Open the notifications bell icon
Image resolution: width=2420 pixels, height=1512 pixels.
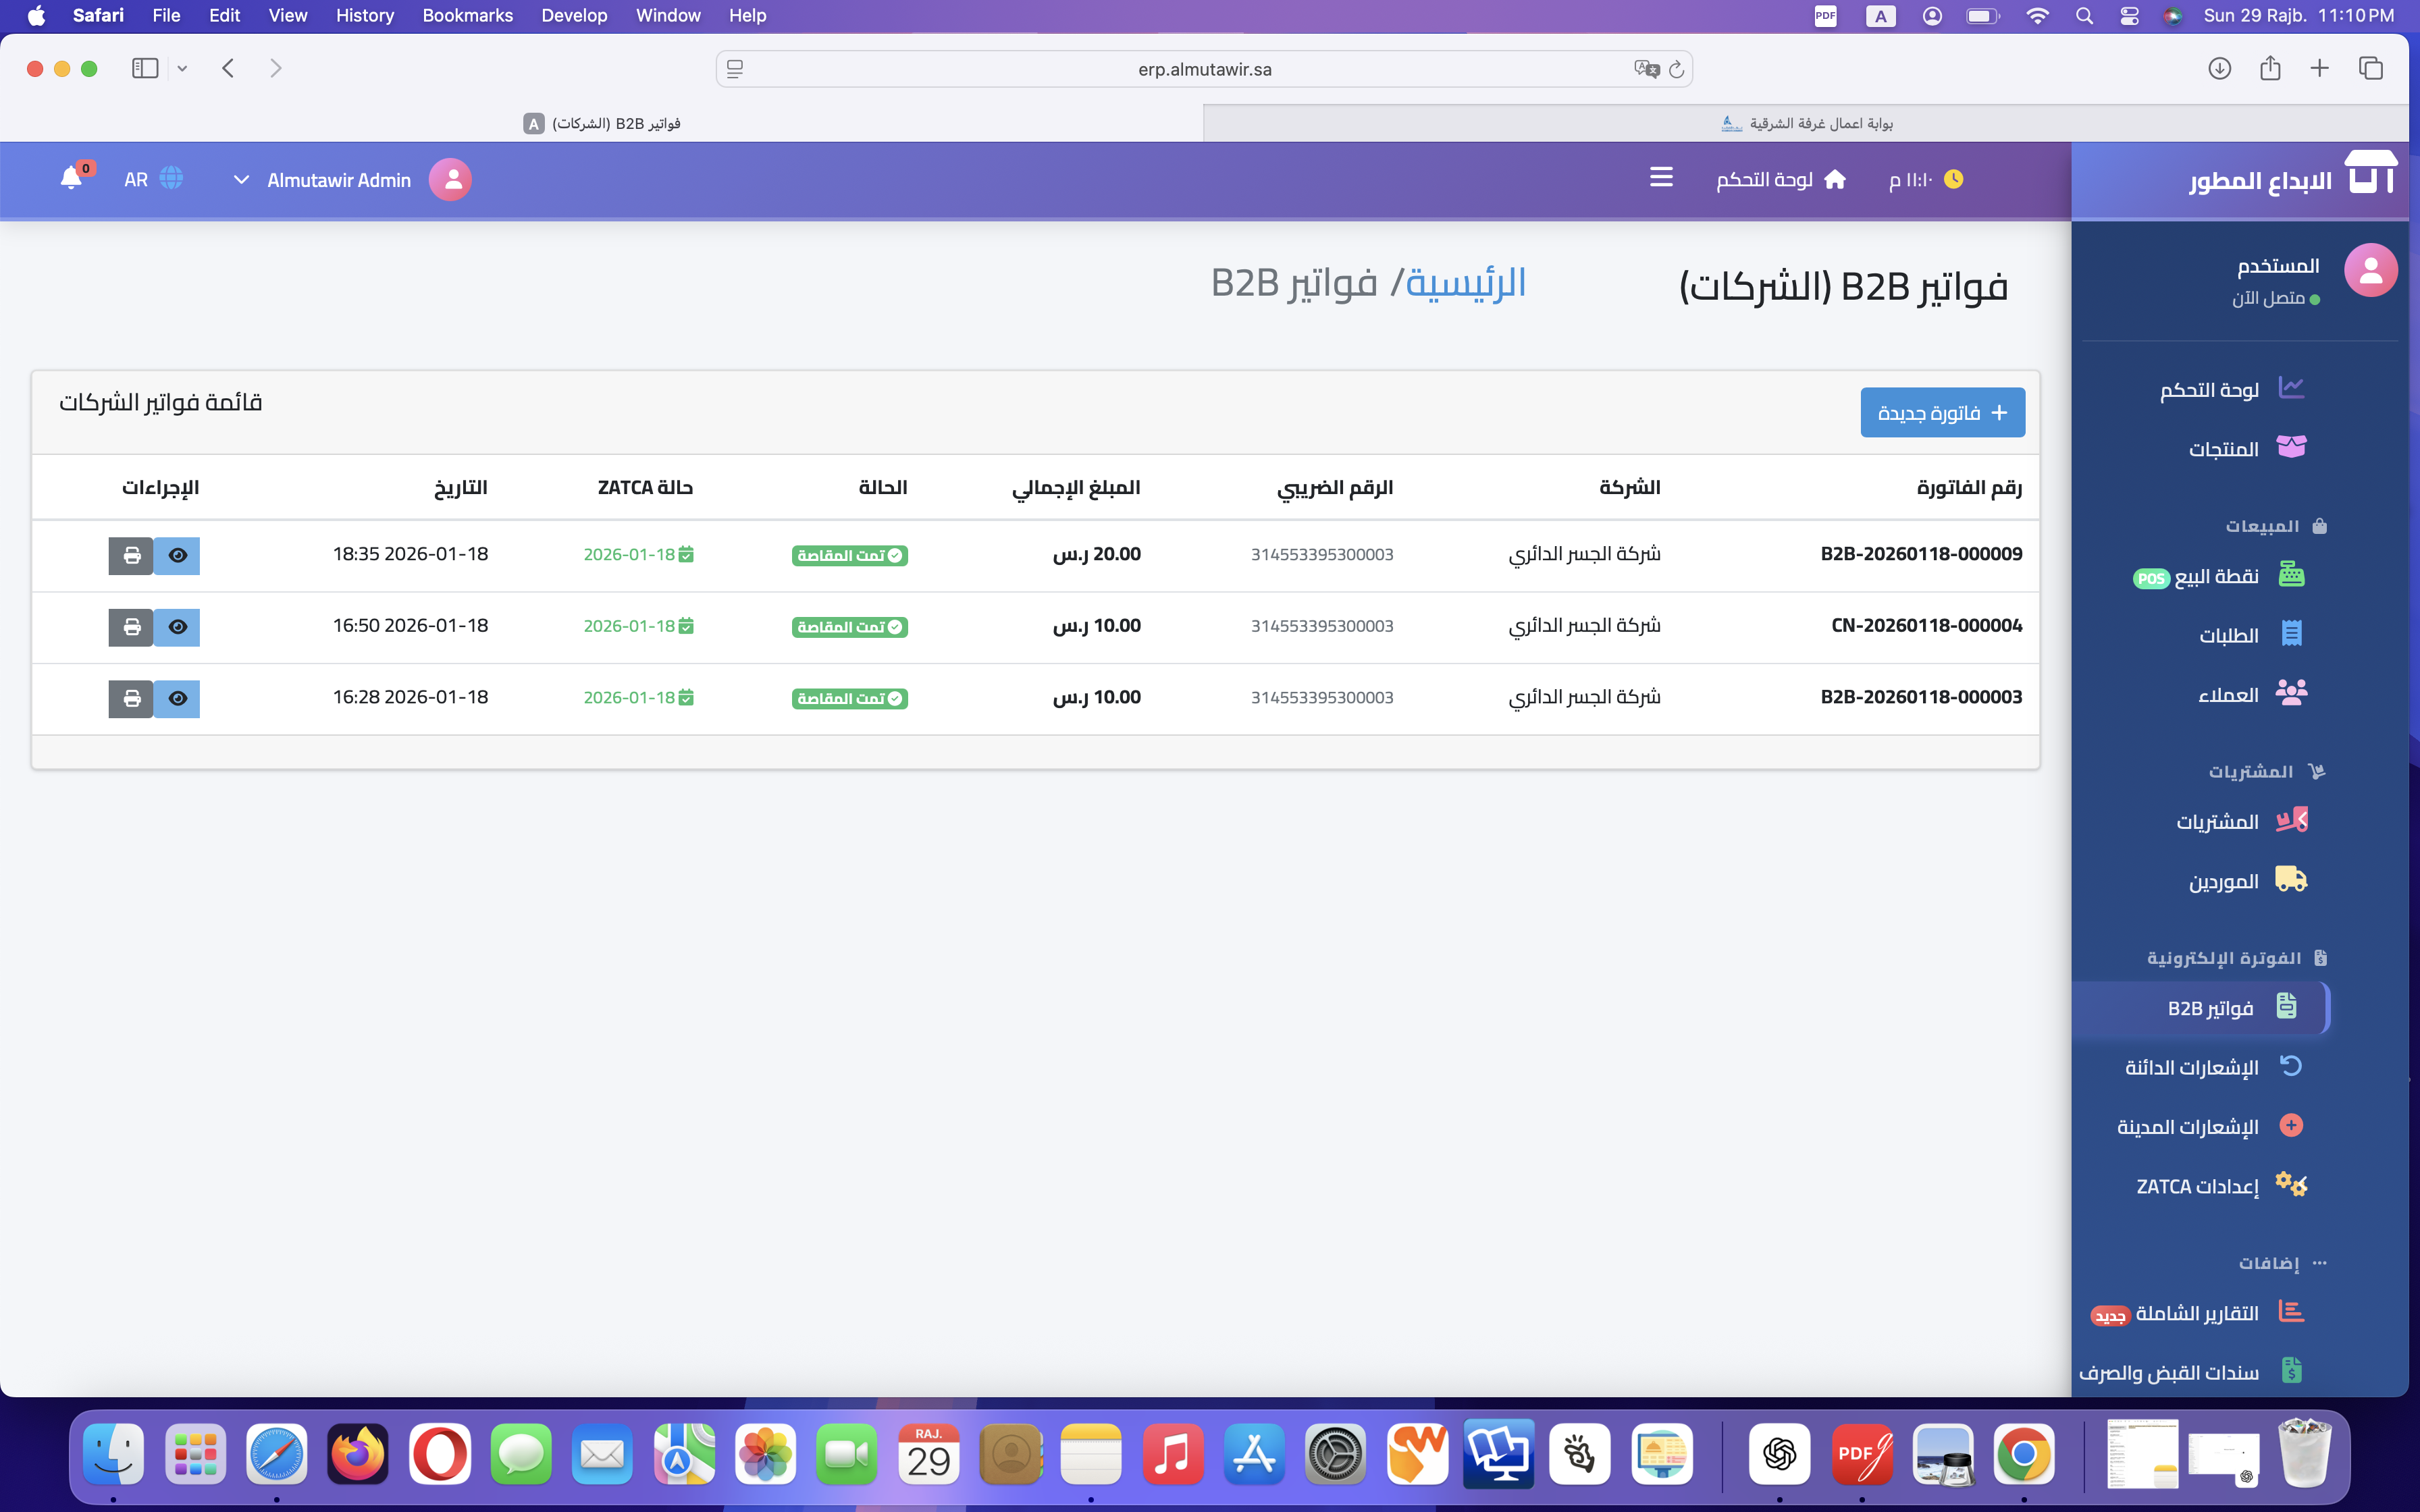click(x=71, y=178)
